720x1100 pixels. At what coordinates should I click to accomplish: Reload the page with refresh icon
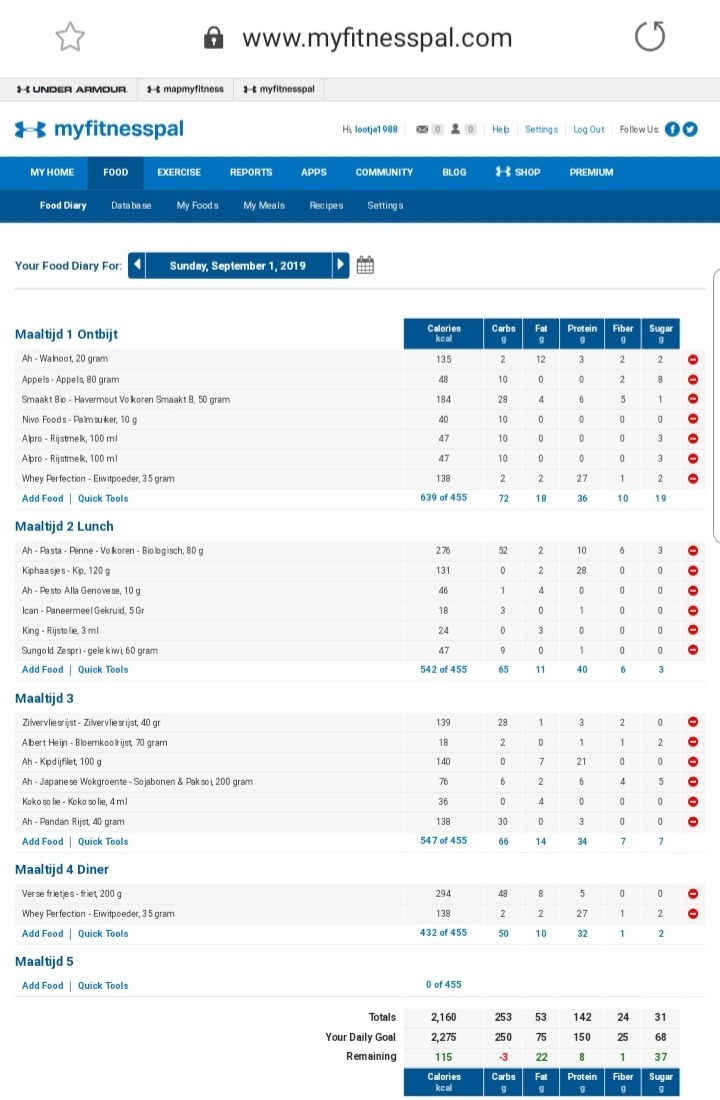[650, 36]
